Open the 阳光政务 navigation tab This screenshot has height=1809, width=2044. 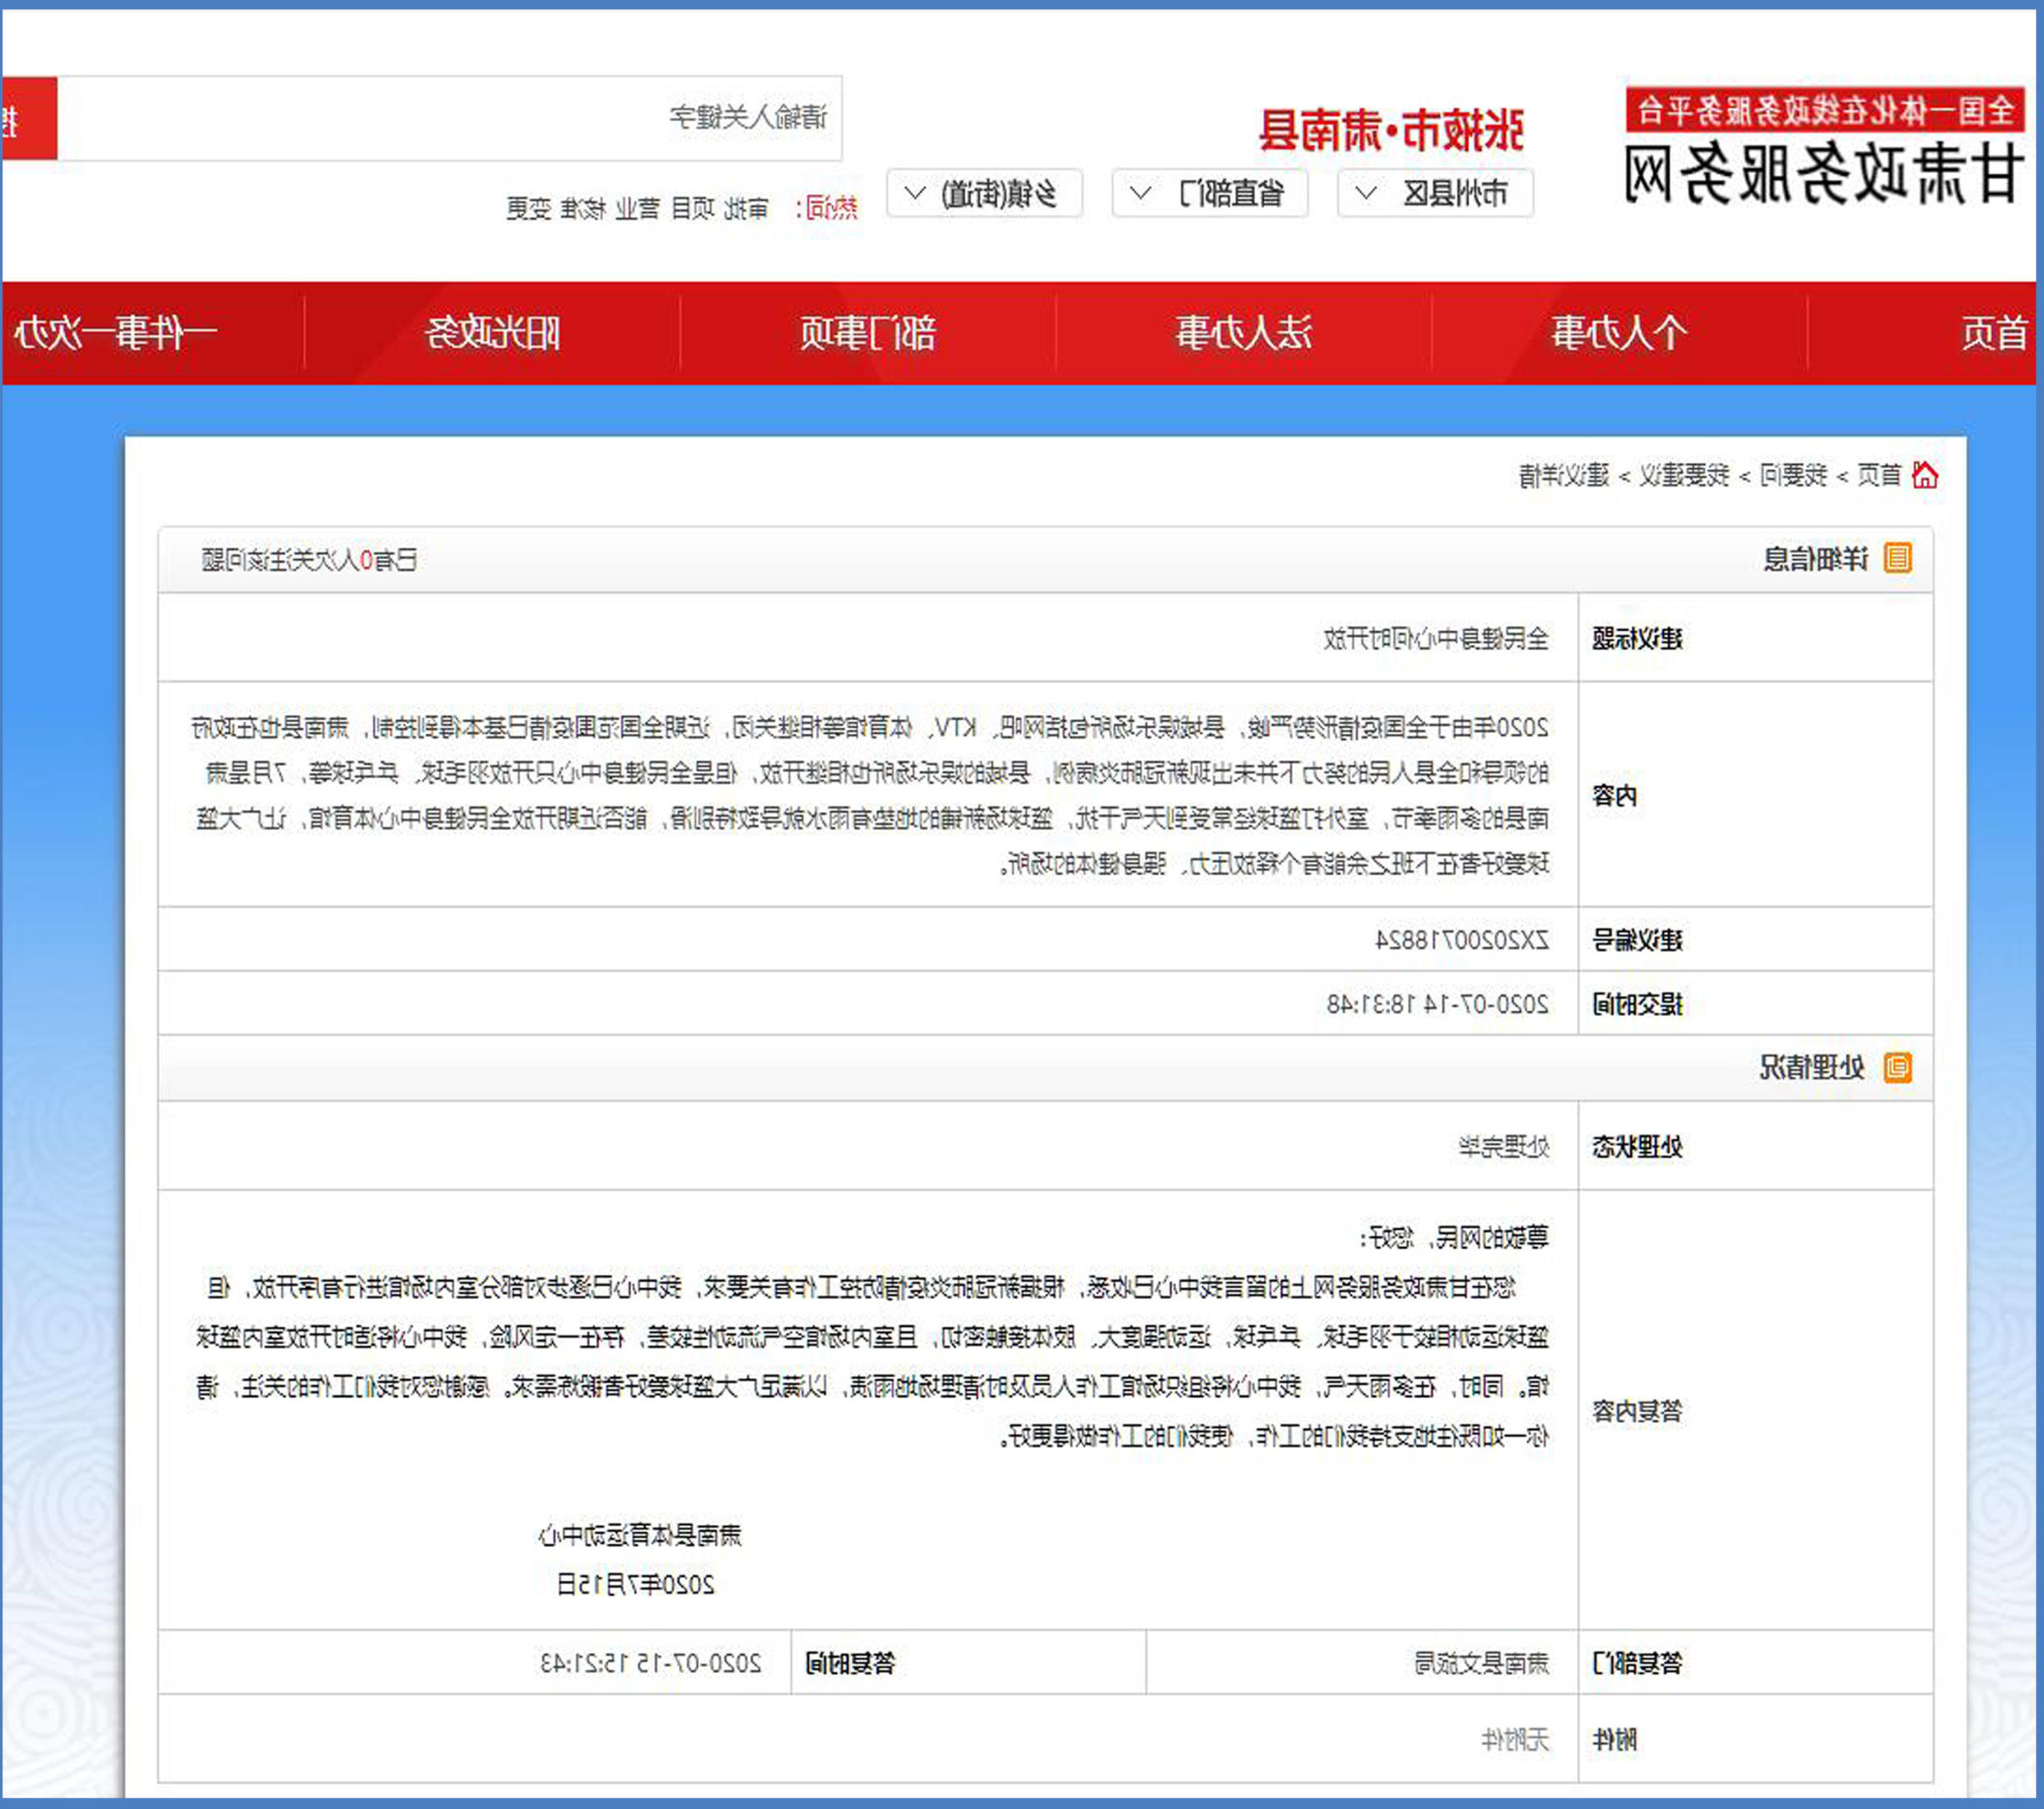coord(492,333)
